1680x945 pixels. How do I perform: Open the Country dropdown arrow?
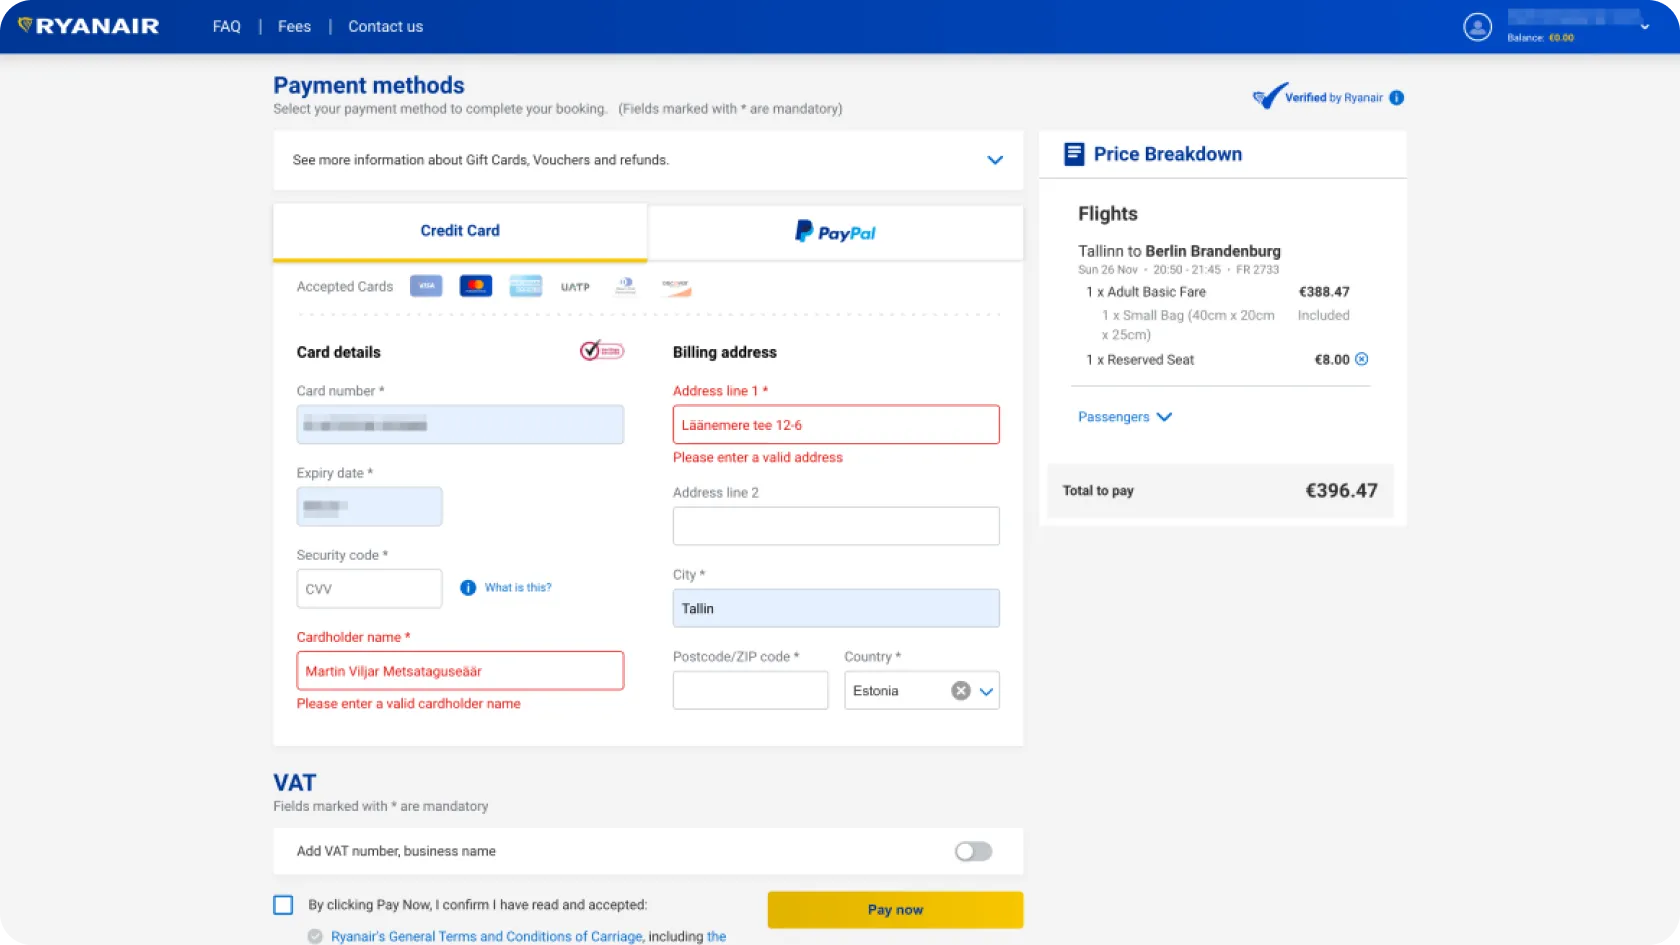pos(986,691)
